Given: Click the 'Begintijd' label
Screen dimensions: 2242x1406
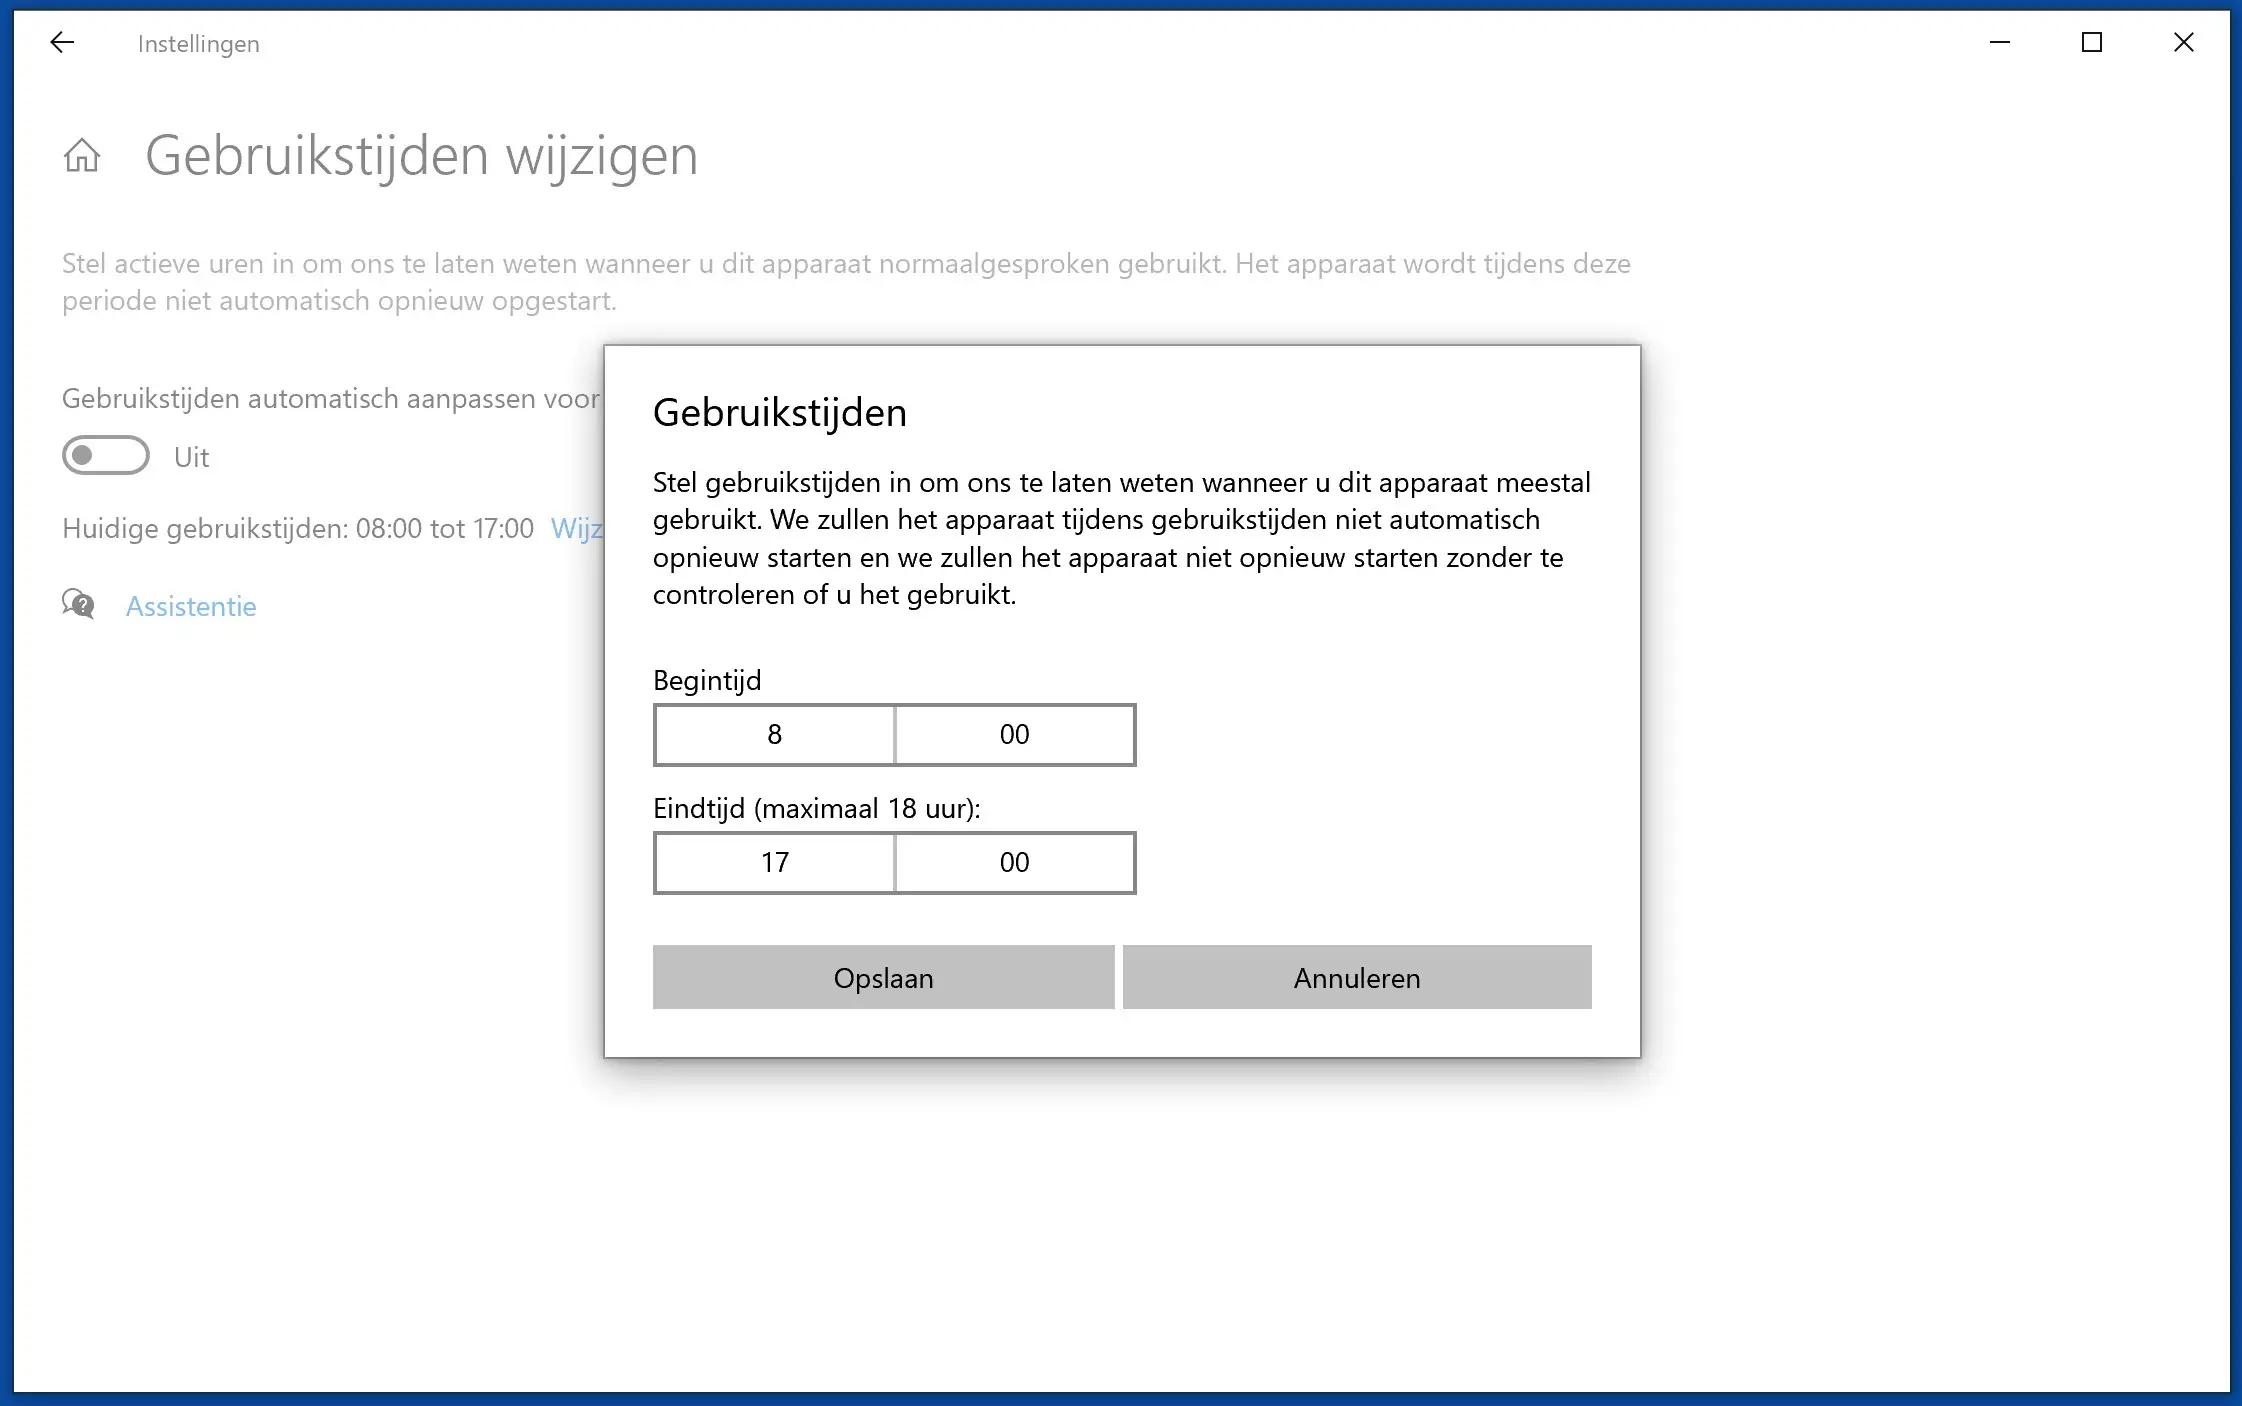Looking at the screenshot, I should [x=707, y=680].
